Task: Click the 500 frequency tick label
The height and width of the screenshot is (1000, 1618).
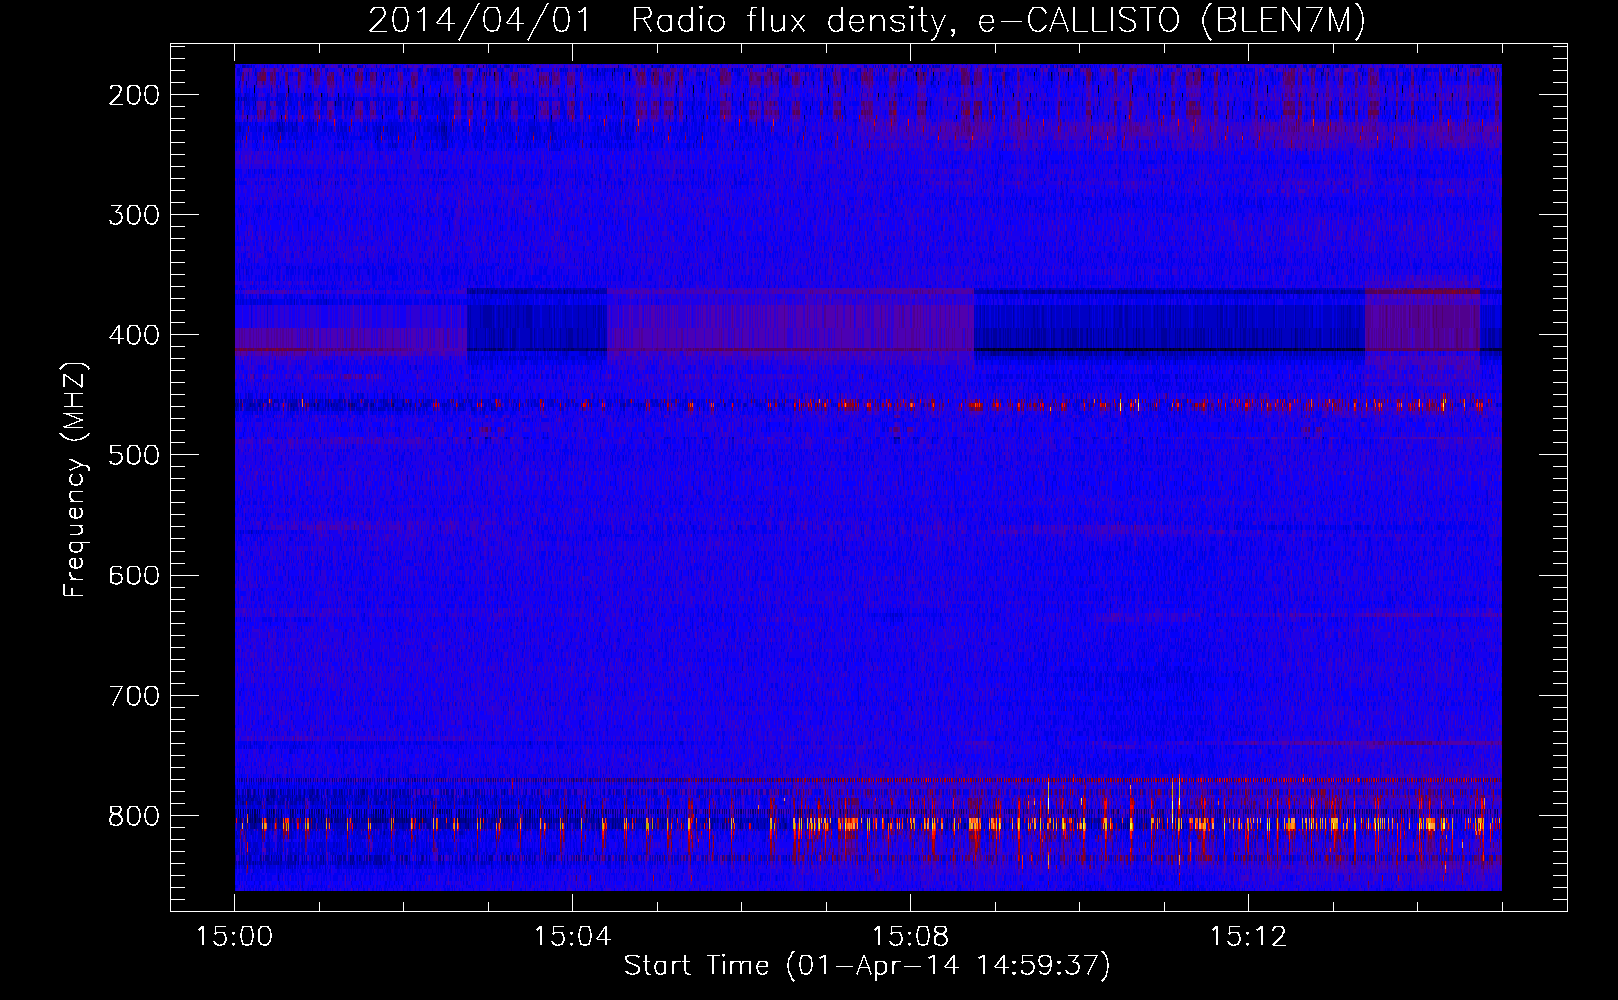Action: [x=133, y=455]
